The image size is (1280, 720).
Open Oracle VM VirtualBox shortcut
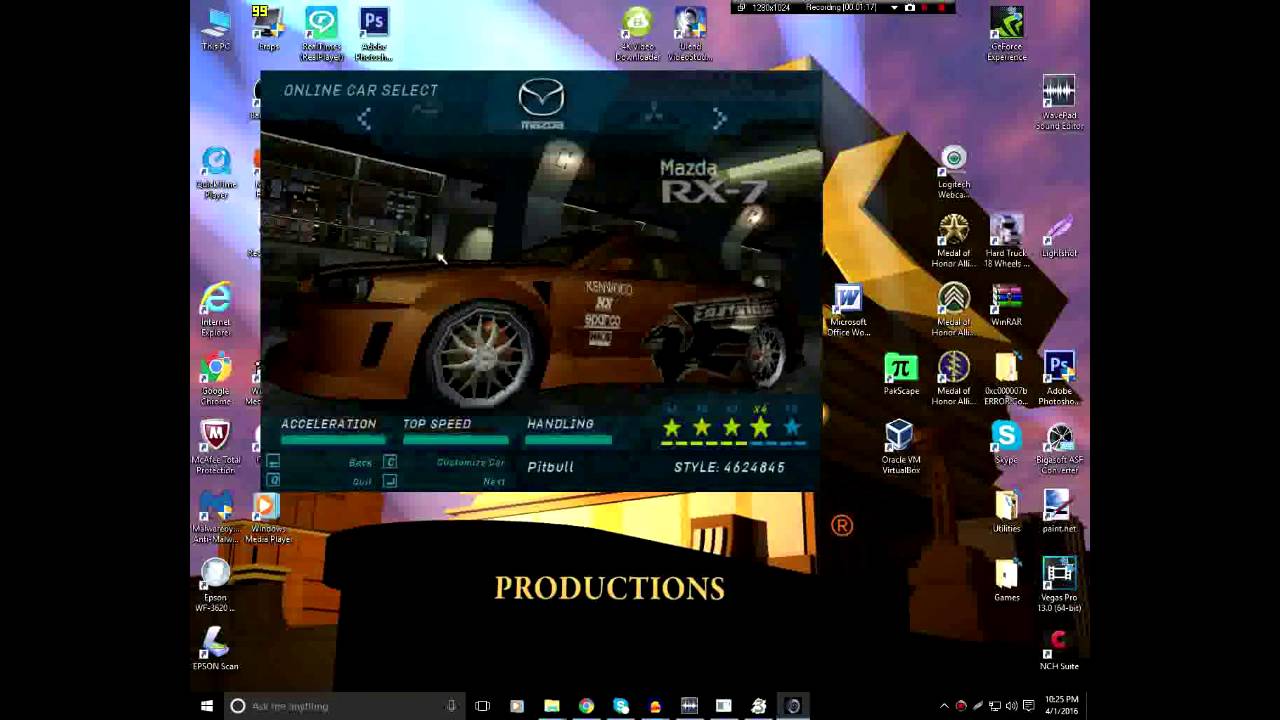(x=901, y=447)
